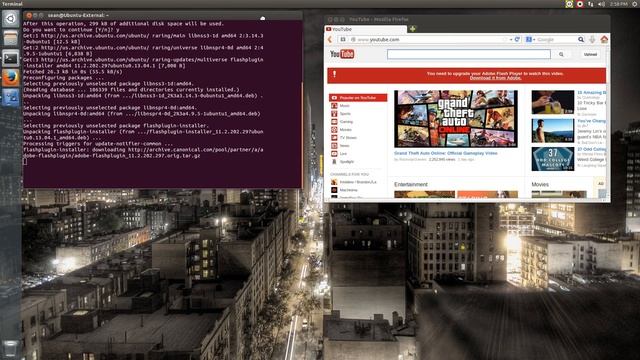640x360 pixels.
Task: Go back using Firefox back arrow
Action: (330, 40)
